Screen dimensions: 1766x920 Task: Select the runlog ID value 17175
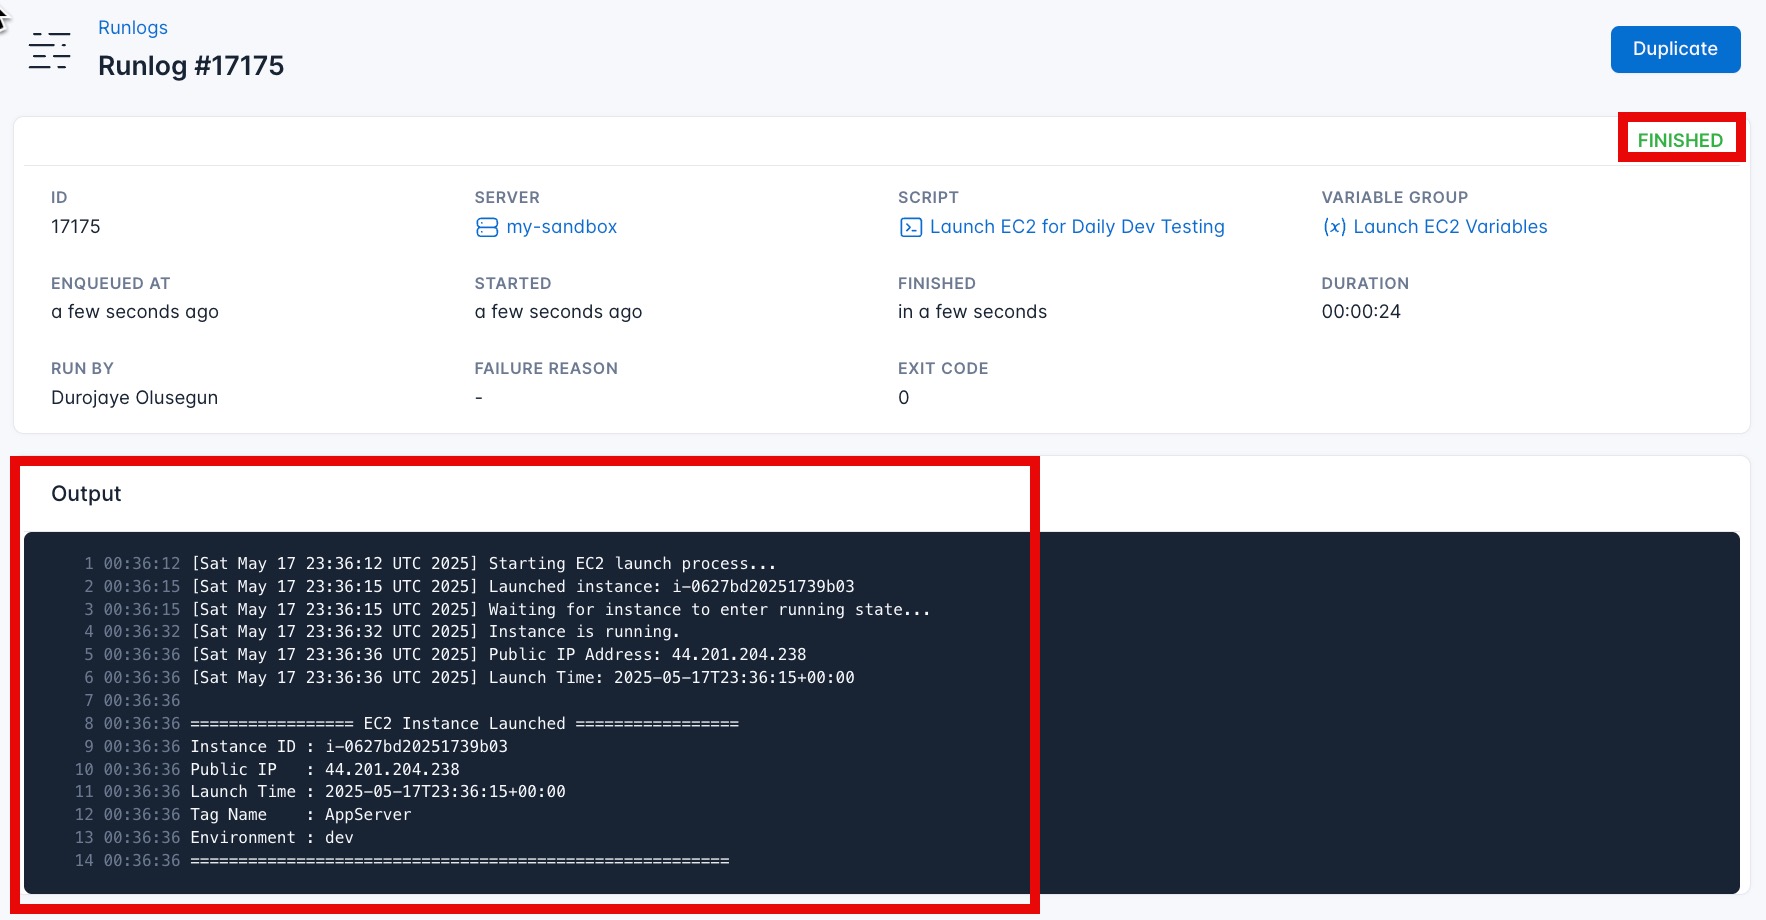75,226
